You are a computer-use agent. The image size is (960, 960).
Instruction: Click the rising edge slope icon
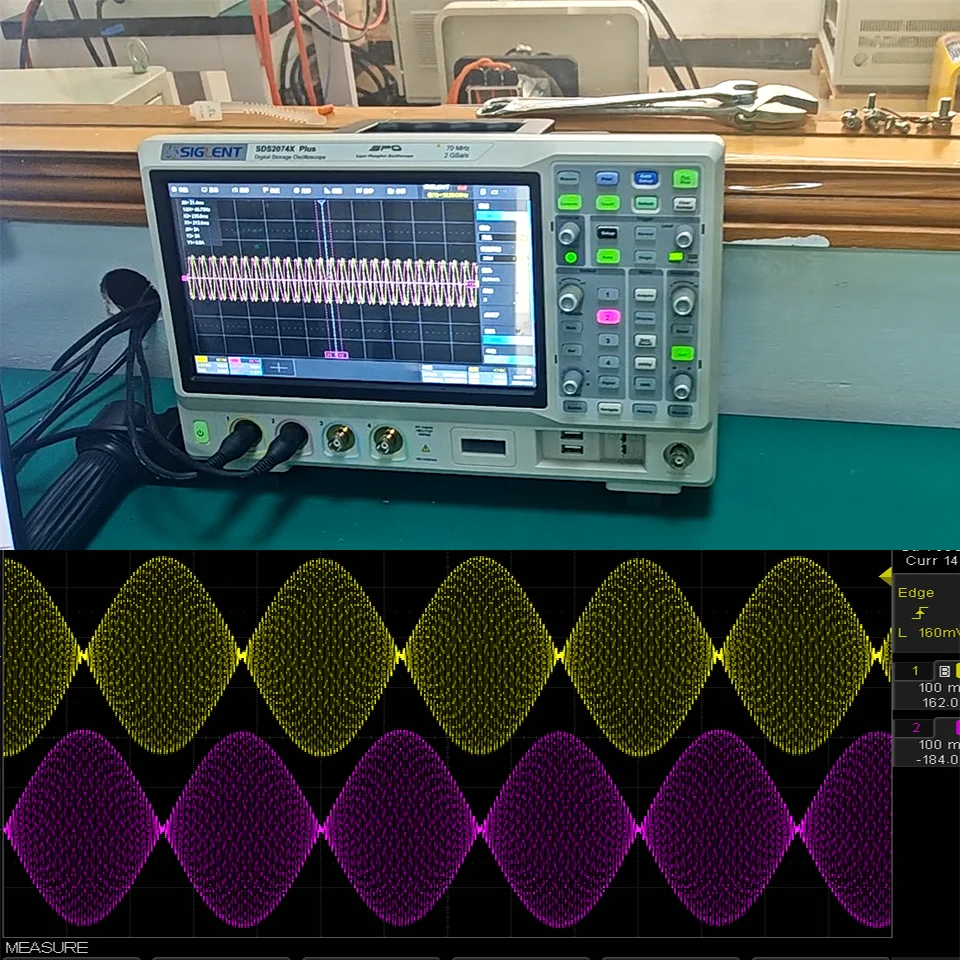point(920,612)
